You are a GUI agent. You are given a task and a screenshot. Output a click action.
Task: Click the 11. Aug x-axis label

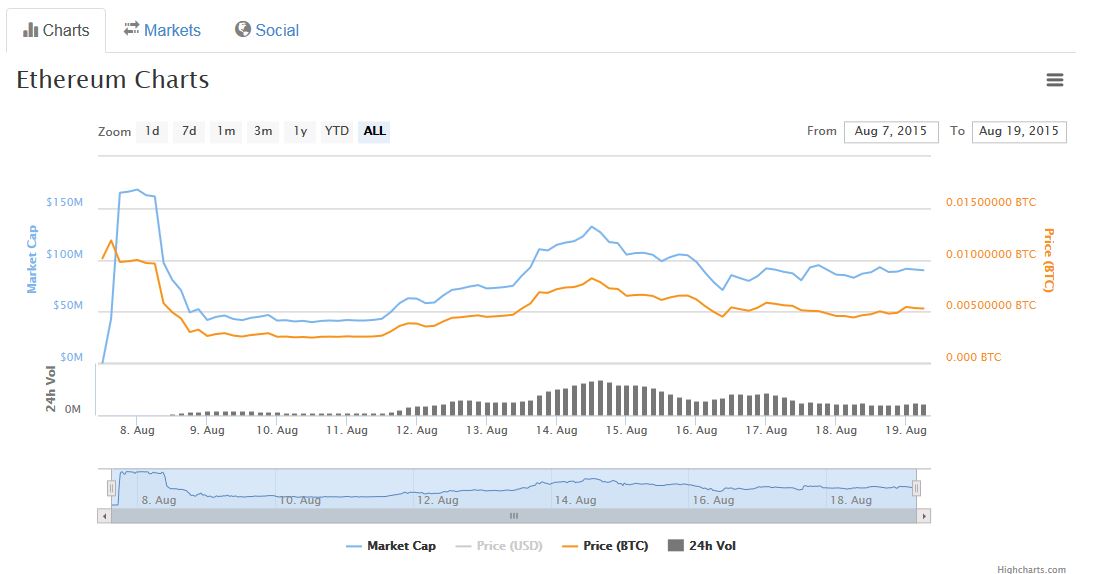pyautogui.click(x=347, y=430)
